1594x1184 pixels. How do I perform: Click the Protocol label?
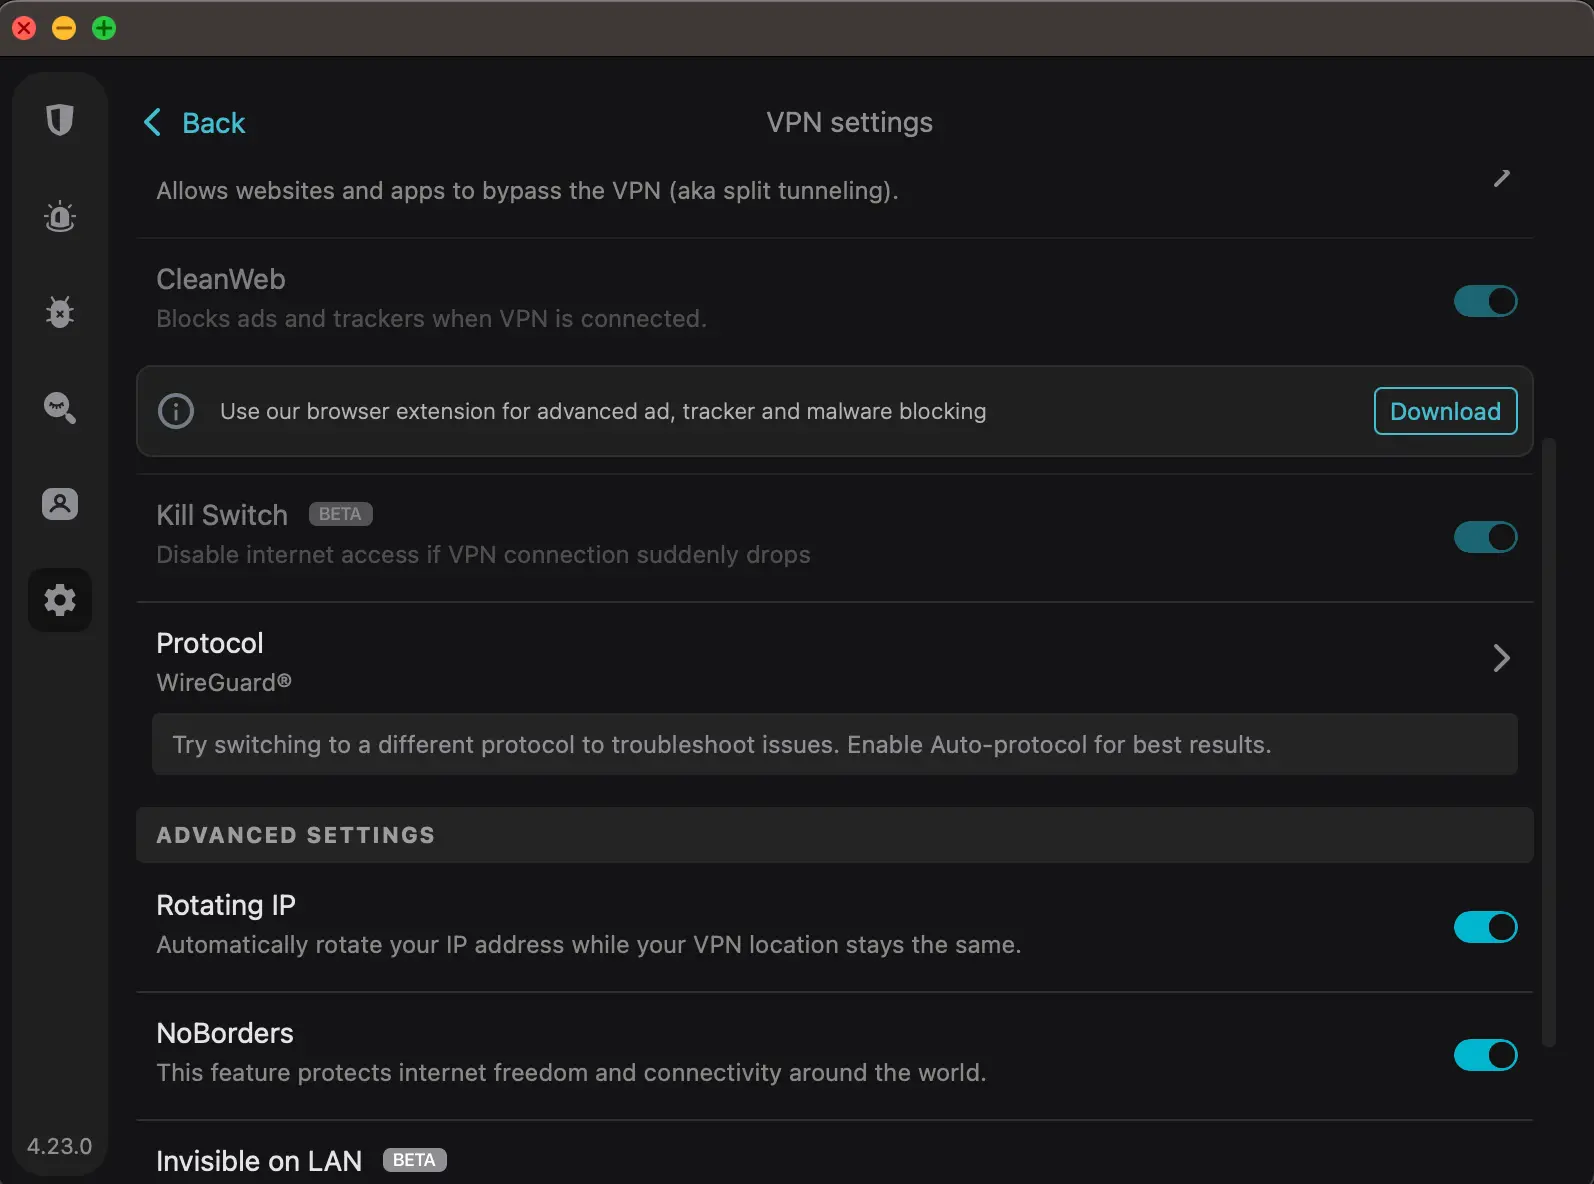[x=210, y=643]
